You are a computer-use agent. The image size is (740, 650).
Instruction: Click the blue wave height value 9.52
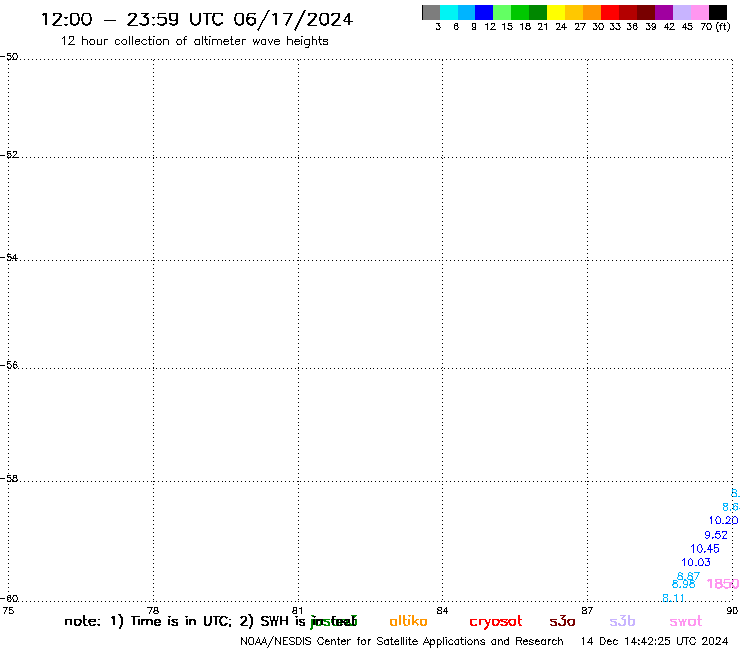[715, 535]
